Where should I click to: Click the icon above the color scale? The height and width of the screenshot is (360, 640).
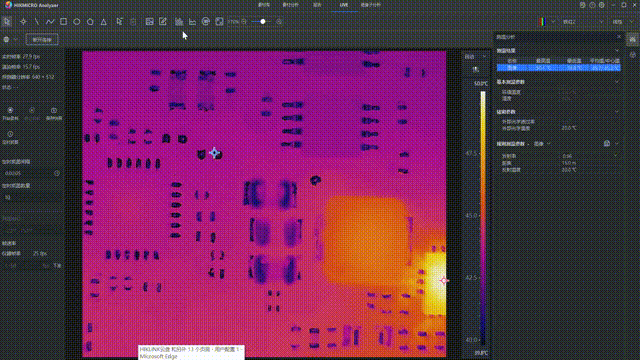pos(476,70)
